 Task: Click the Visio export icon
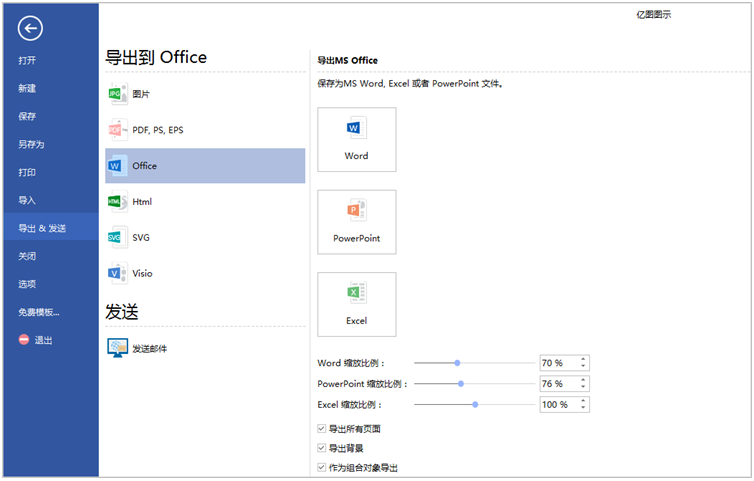click(118, 273)
